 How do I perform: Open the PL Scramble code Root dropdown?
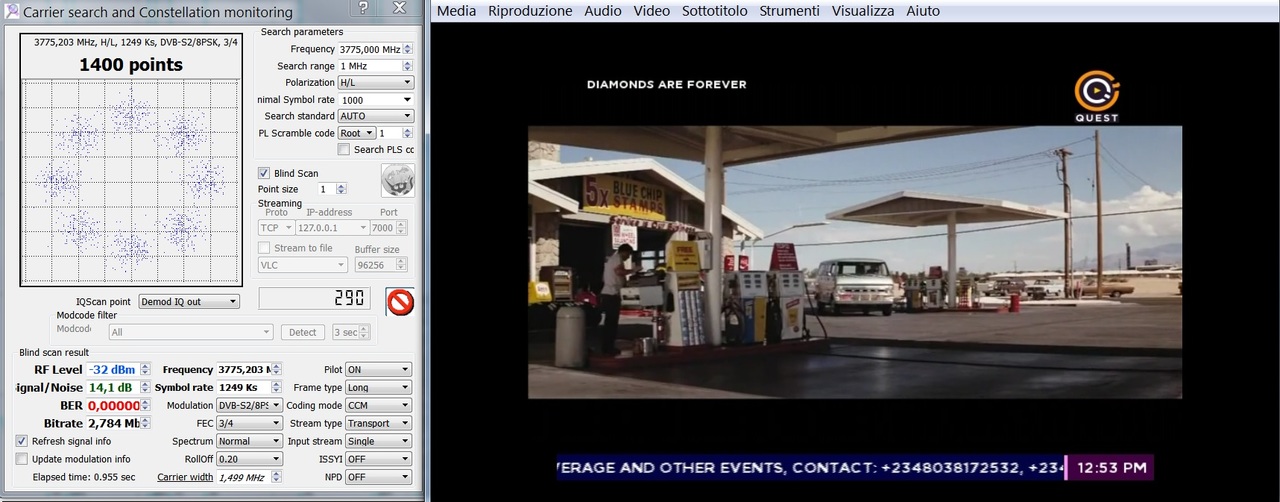356,133
